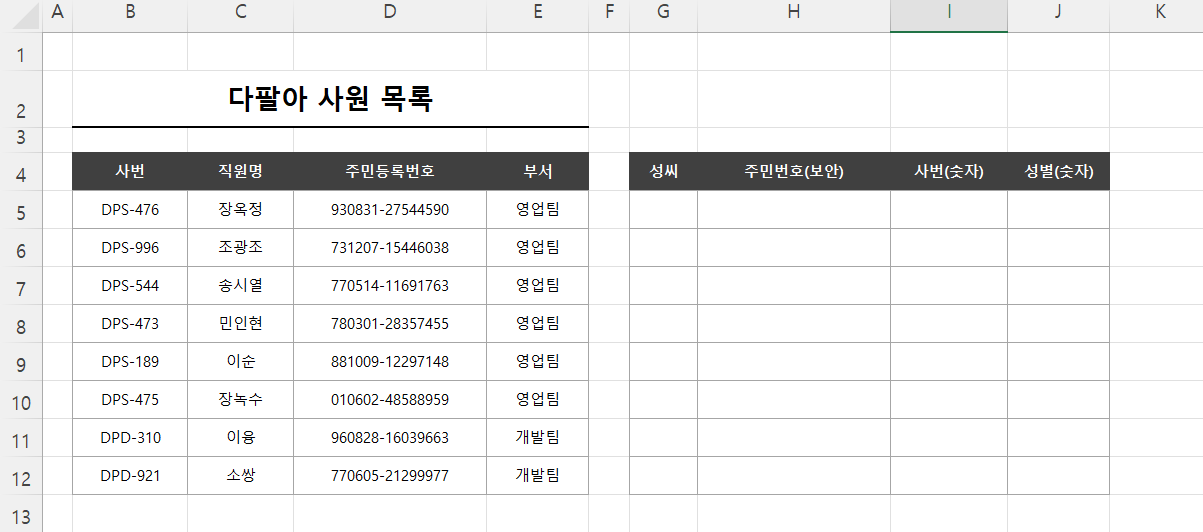Select column header C

[x=240, y=16]
